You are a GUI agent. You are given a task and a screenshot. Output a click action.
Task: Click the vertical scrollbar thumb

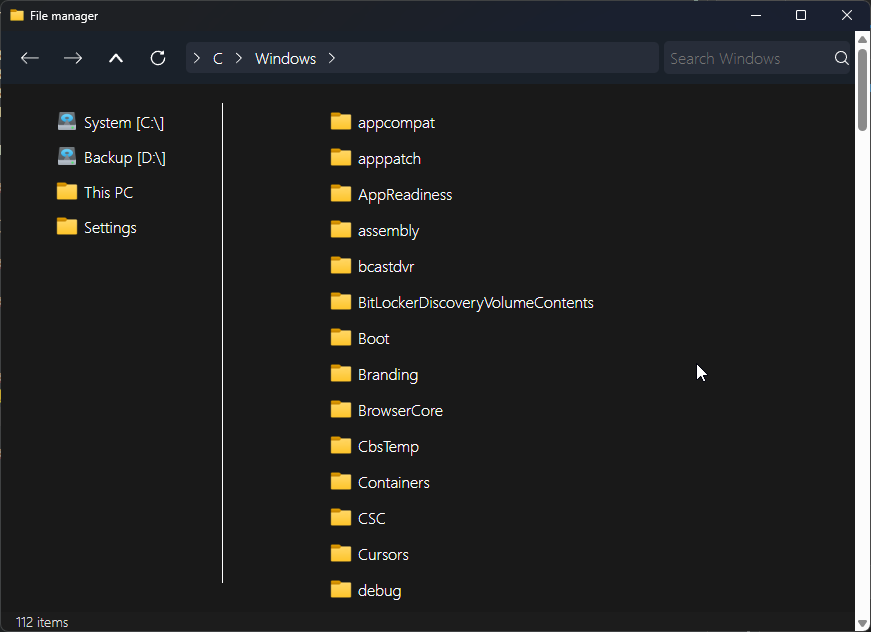point(862,90)
